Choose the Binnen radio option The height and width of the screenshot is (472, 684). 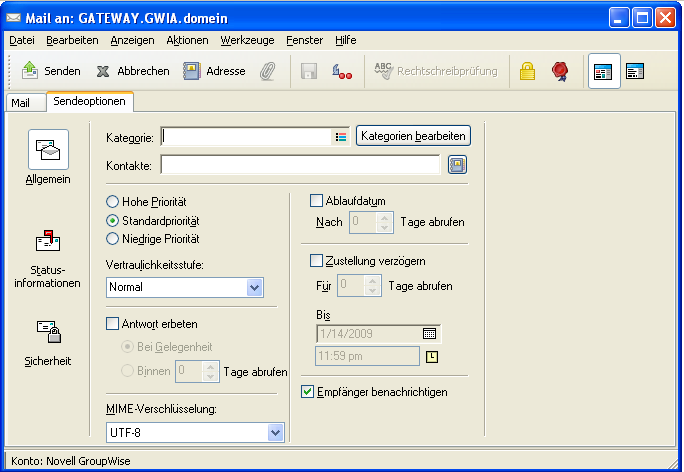click(127, 371)
